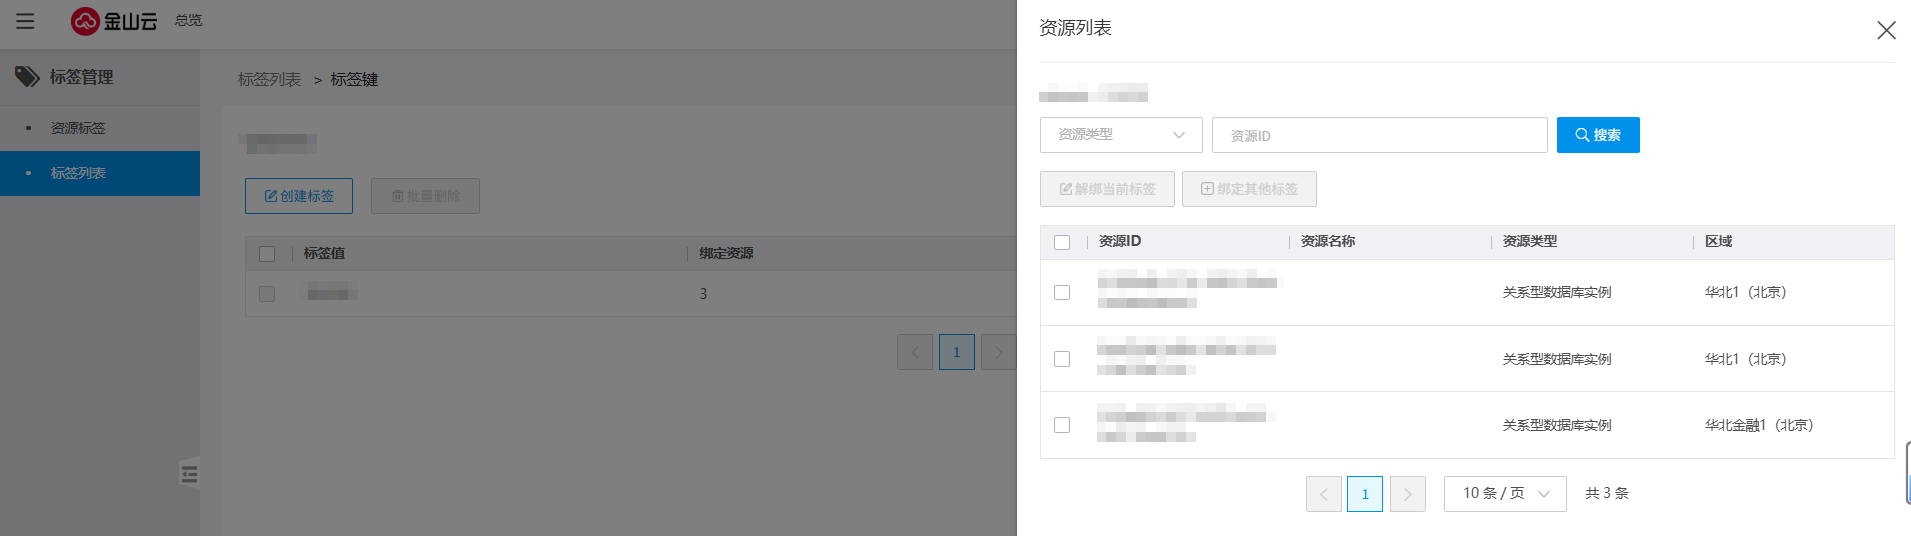Click the 资源名称 column header

(x=1328, y=241)
